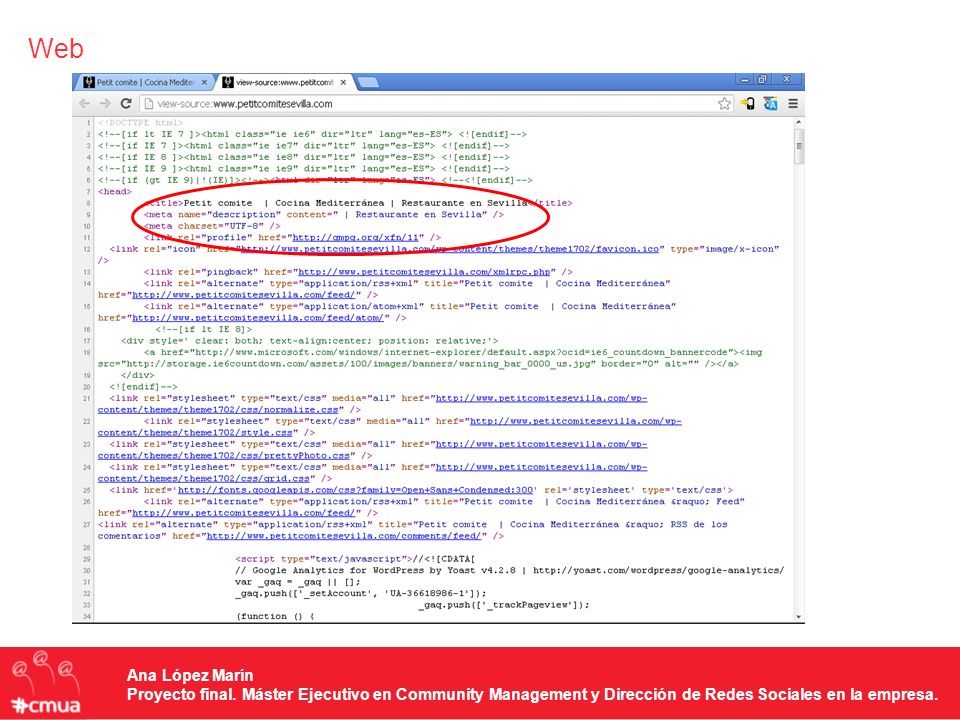This screenshot has height=720, width=960.
Task: Click the Google Analytics for WordPress comment line
Action: [509, 570]
